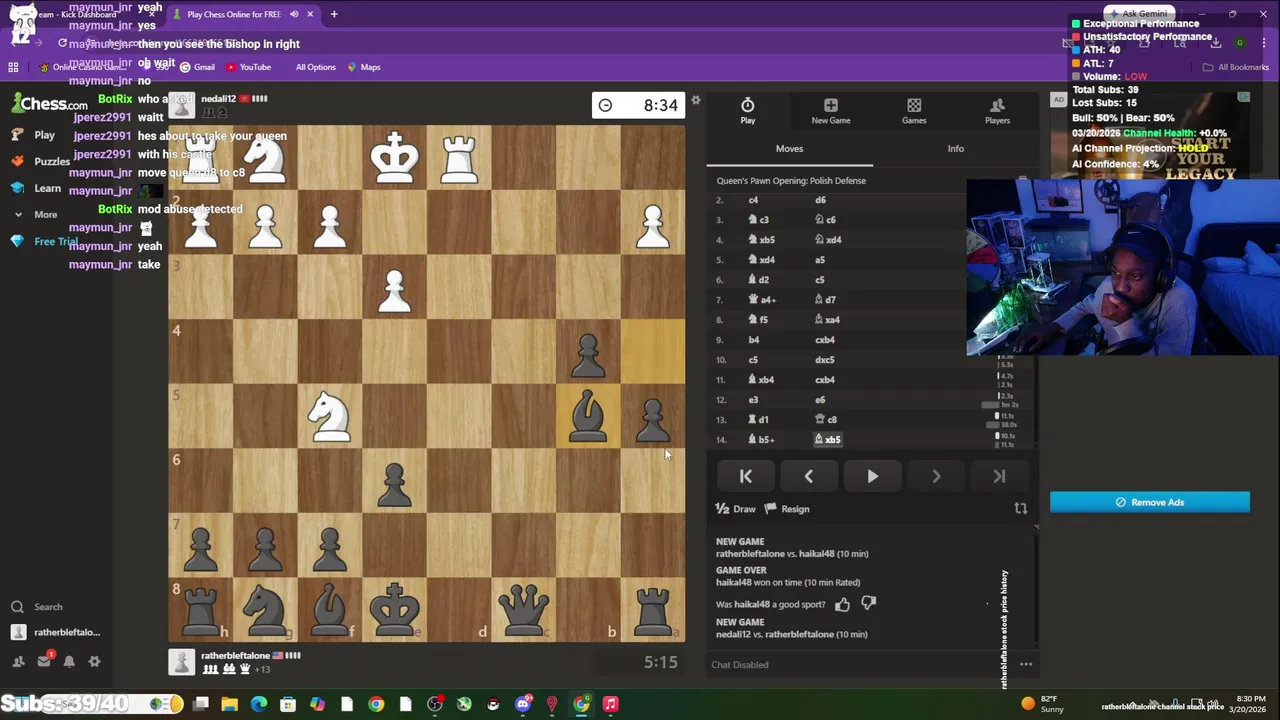Click the Chess.com logo
Viewport: 1280px width, 720px height.
[x=50, y=104]
